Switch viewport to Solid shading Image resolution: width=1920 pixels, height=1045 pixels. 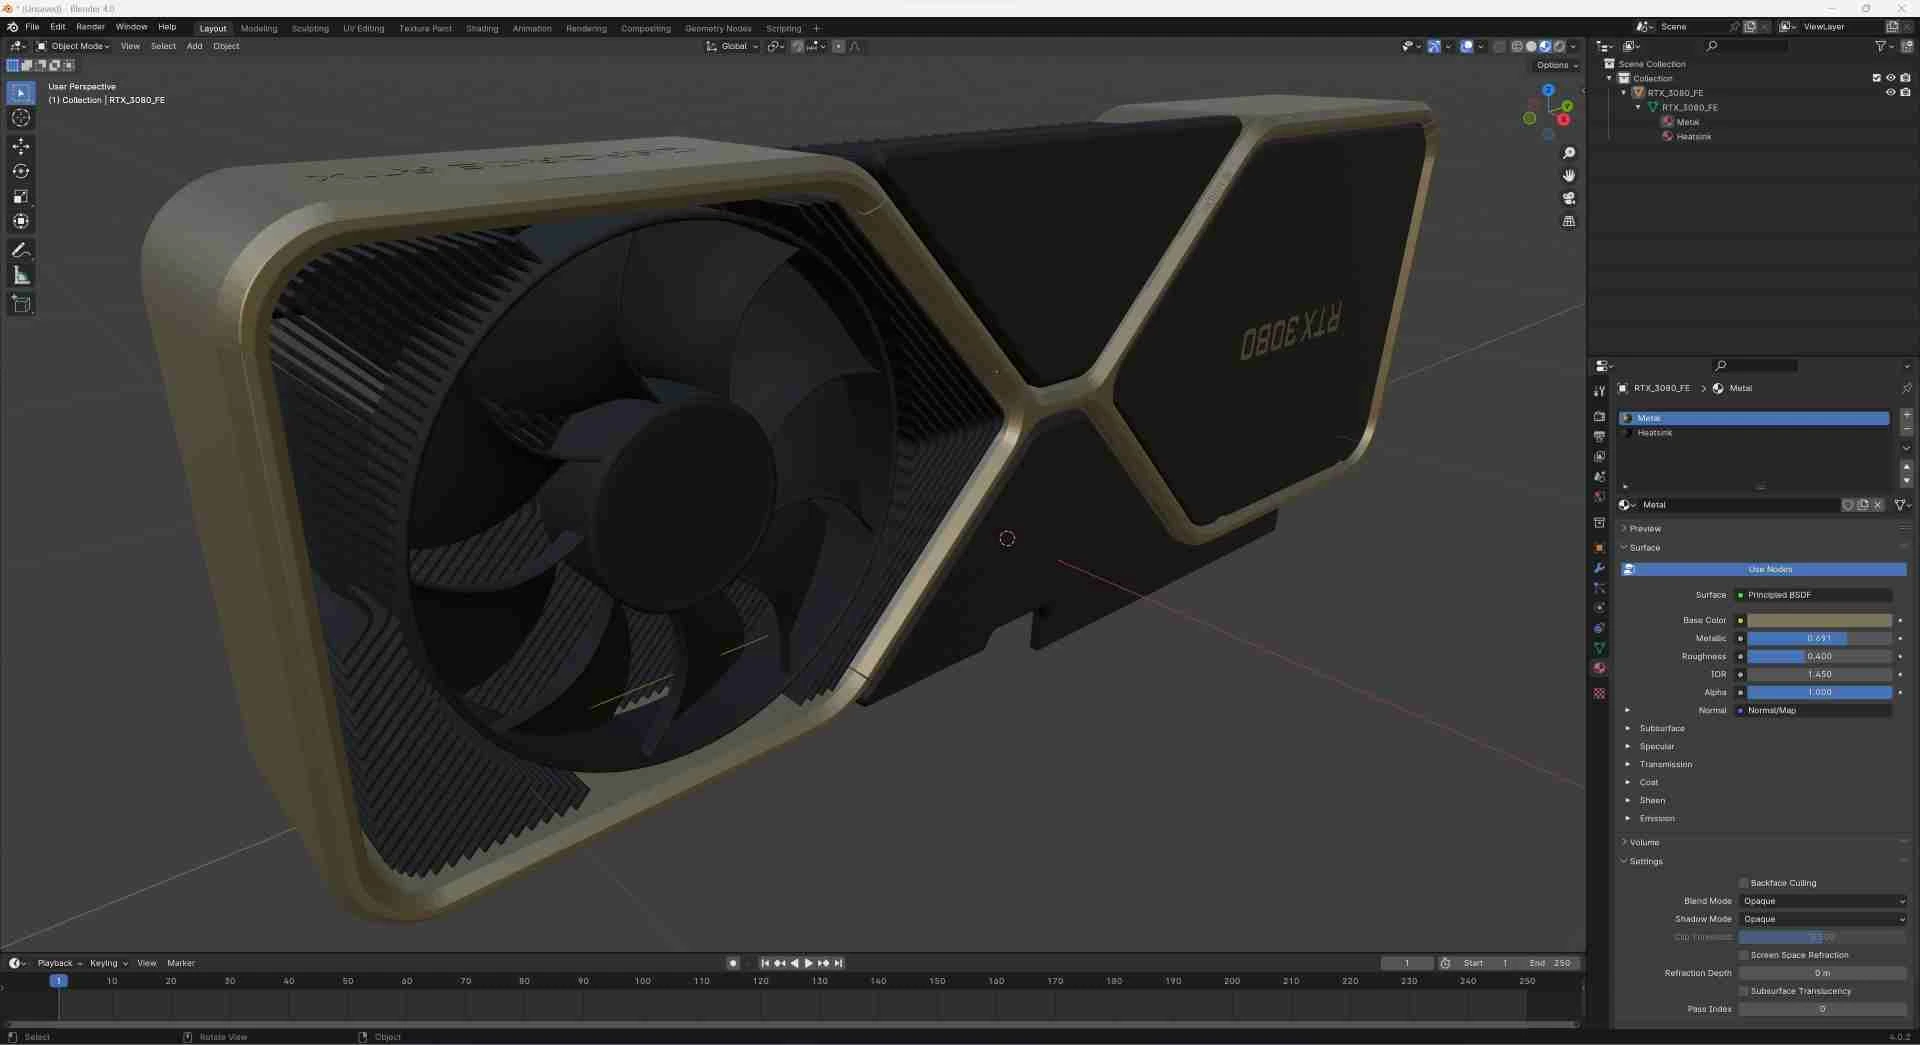1531,46
